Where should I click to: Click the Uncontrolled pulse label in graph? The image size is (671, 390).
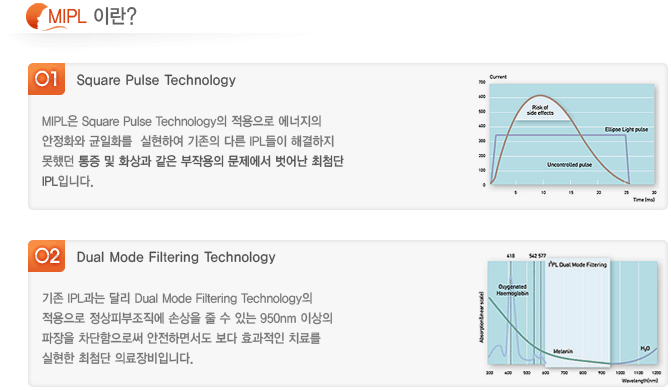(569, 164)
